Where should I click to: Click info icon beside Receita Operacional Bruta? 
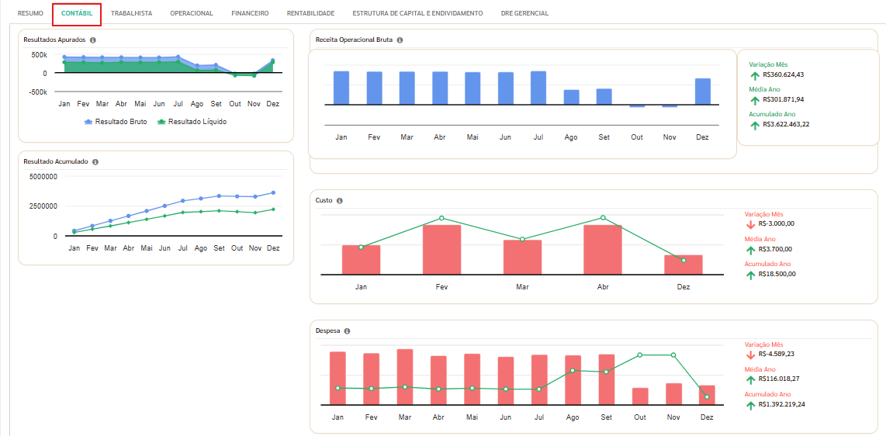[x=399, y=40]
